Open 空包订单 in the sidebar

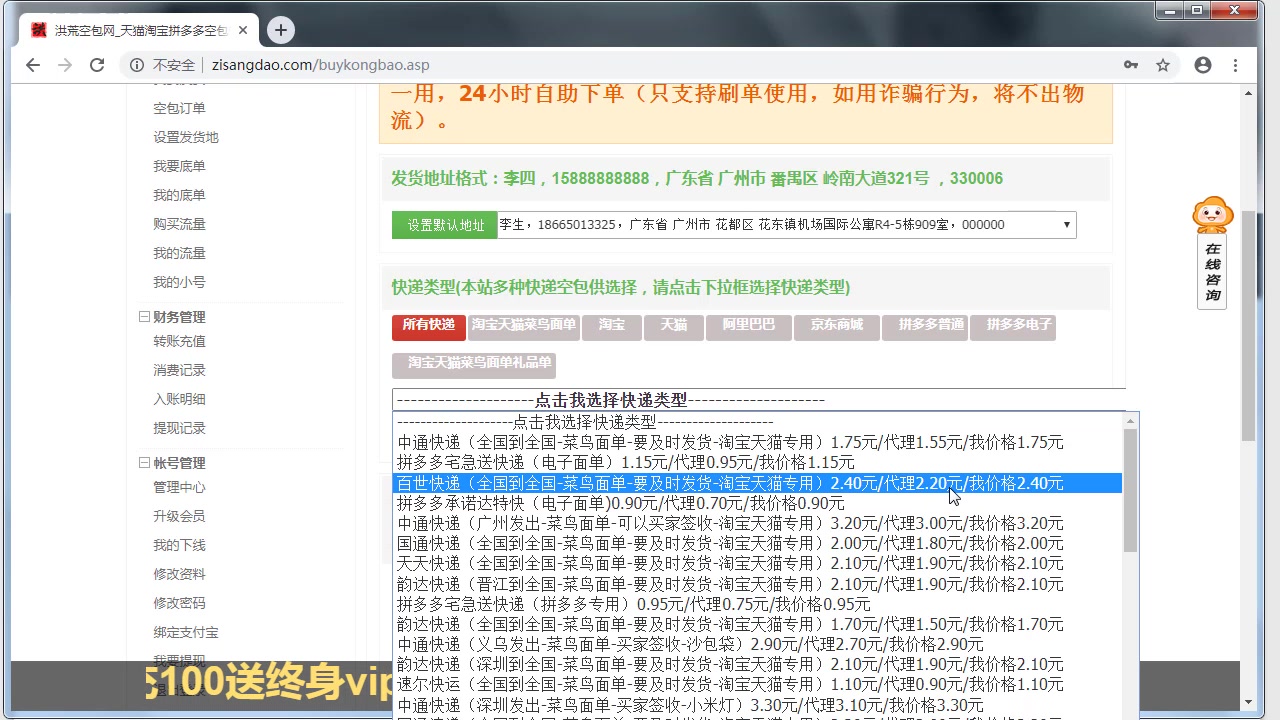coord(179,108)
